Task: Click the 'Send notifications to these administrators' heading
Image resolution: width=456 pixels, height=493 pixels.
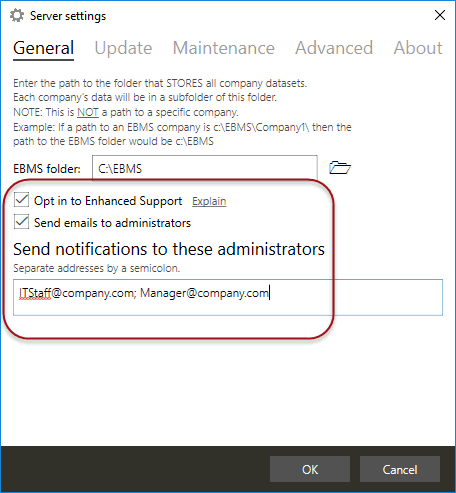Action: [x=169, y=249]
